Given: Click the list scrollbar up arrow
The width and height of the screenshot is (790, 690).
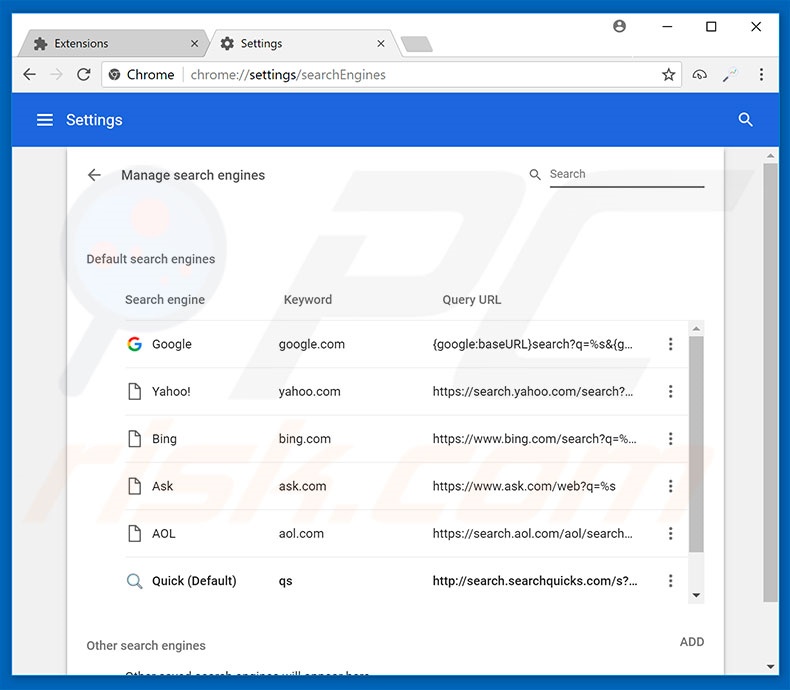Looking at the screenshot, I should [696, 329].
